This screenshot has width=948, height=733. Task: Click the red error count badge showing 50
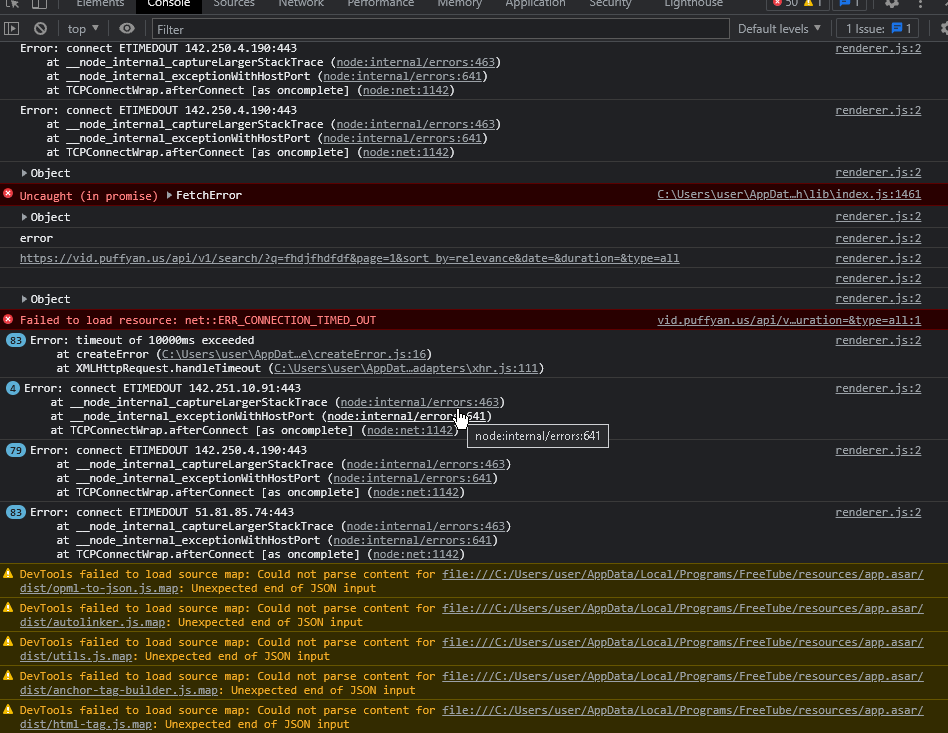pos(785,3)
